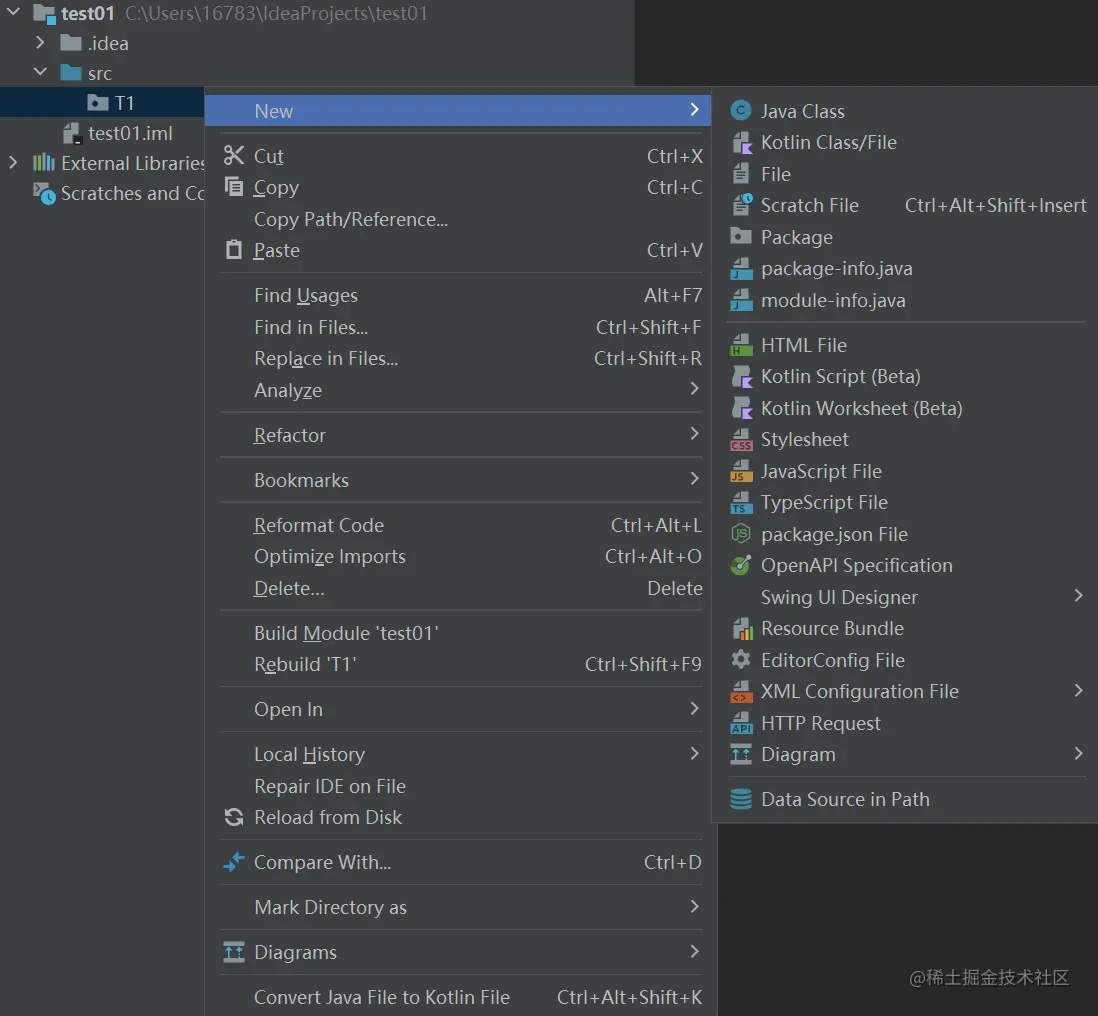Click the JavaScript File icon
1098x1016 pixels.
(x=741, y=471)
